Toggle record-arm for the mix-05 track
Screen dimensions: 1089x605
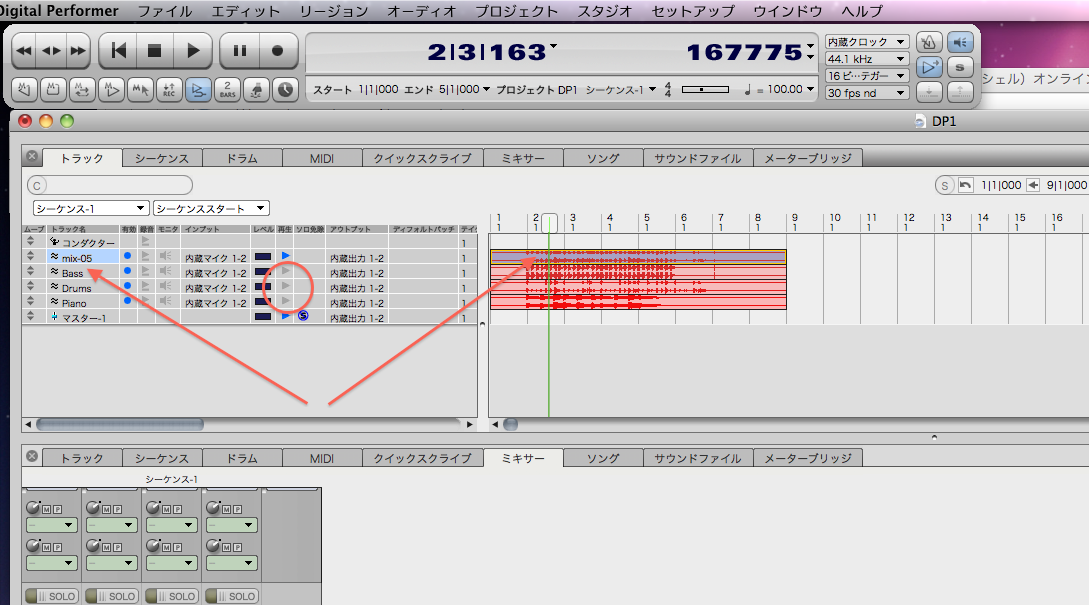coord(146,256)
